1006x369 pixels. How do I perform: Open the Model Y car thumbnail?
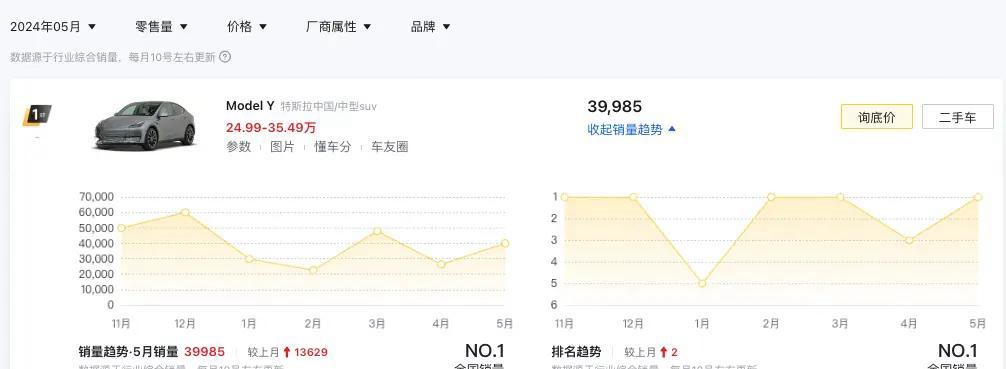pyautogui.click(x=144, y=125)
